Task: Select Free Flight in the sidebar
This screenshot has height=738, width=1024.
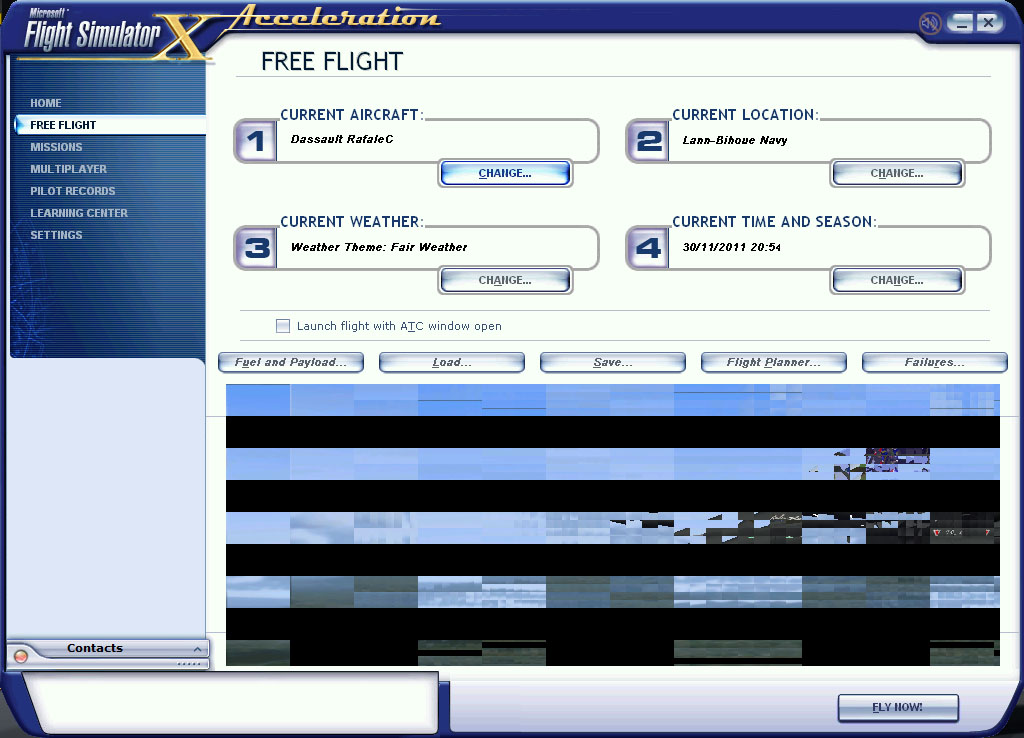Action: [110, 125]
